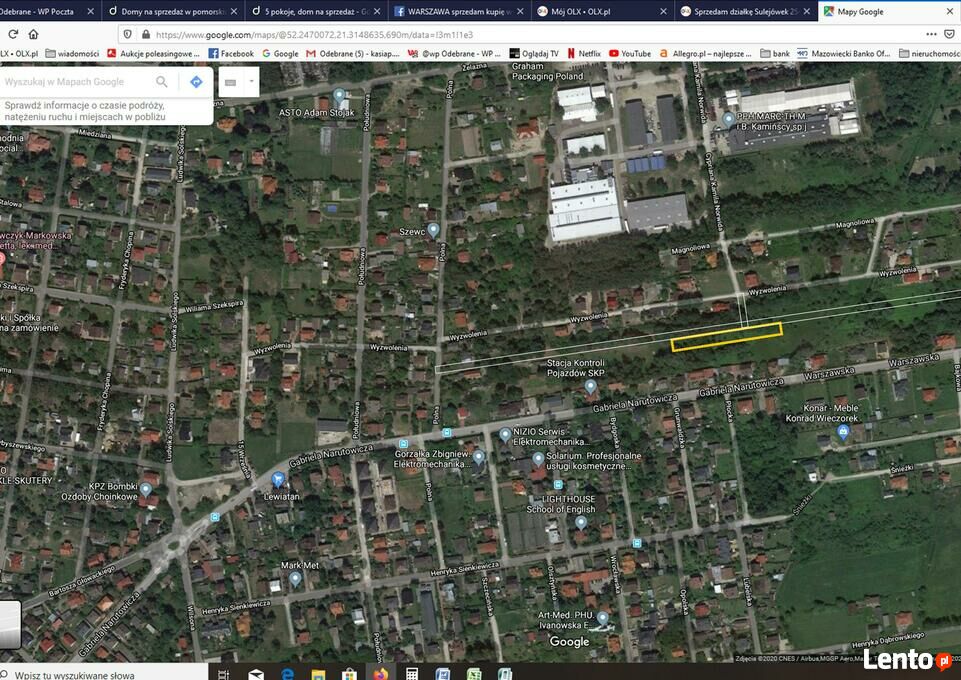Viewport: 961px width, 680px height.
Task: Expand the input tool dropdown arrow
Action: pyautogui.click(x=251, y=81)
